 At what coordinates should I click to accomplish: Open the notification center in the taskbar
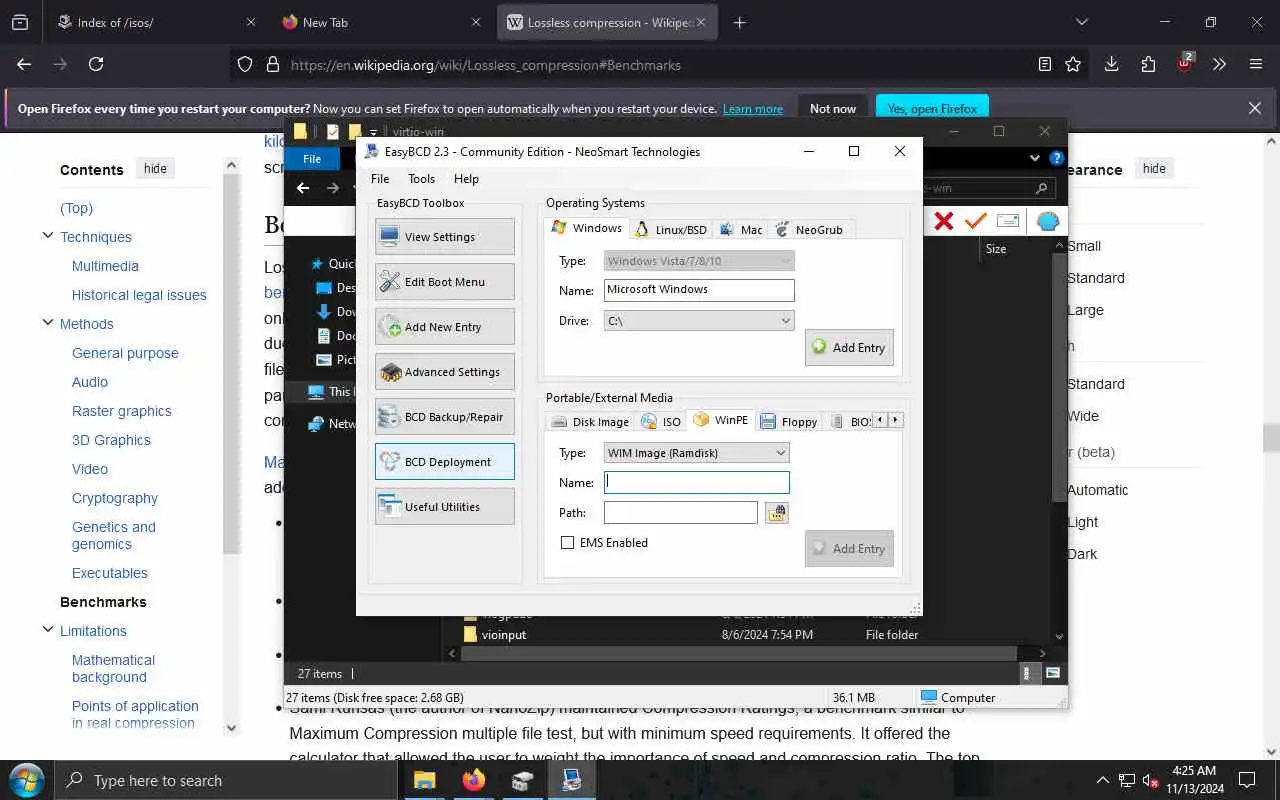[1247, 780]
